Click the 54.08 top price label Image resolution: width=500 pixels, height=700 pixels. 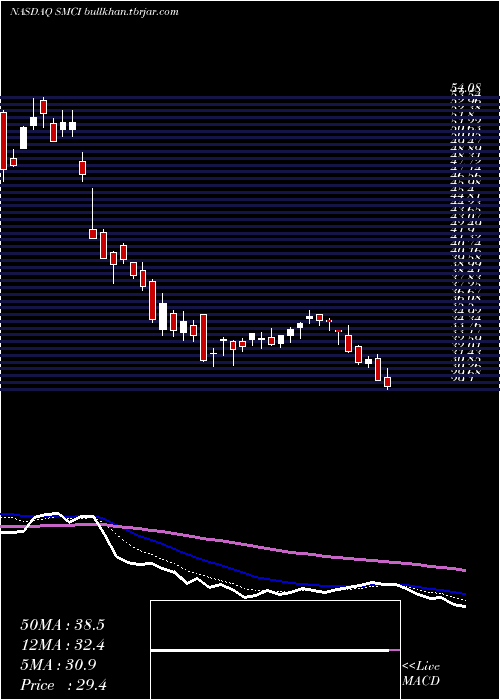click(x=466, y=90)
